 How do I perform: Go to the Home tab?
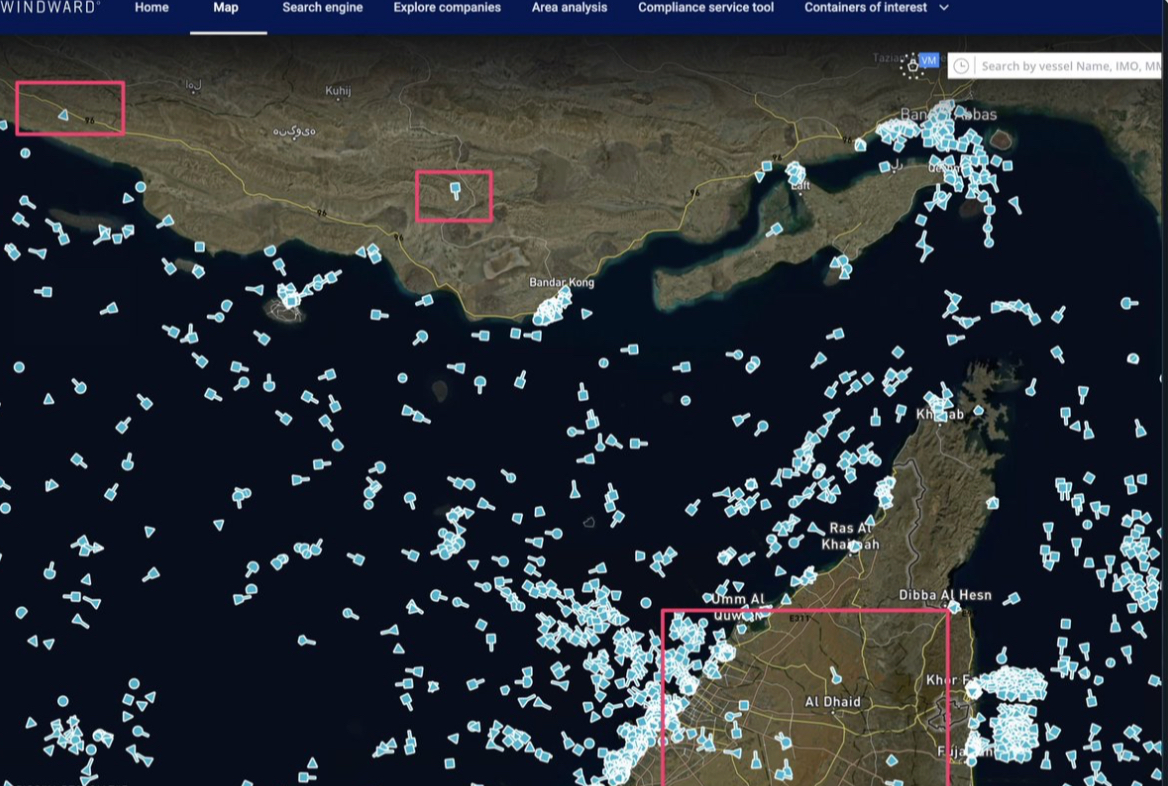click(152, 8)
